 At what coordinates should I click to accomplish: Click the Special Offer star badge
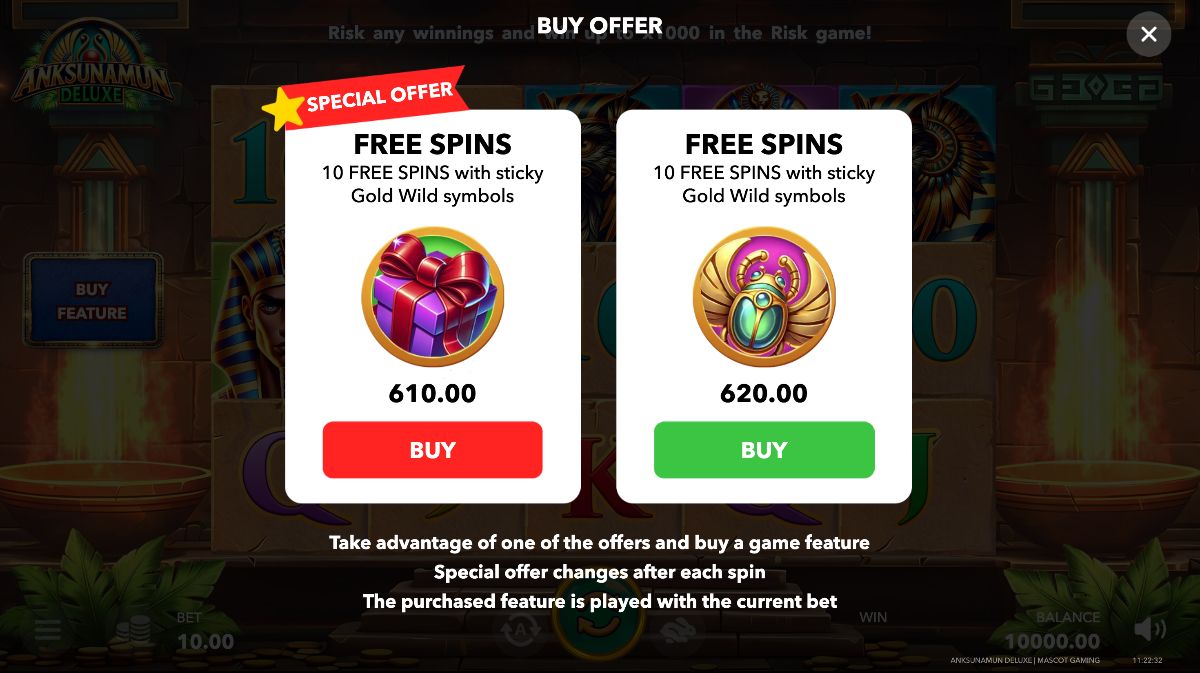click(363, 98)
